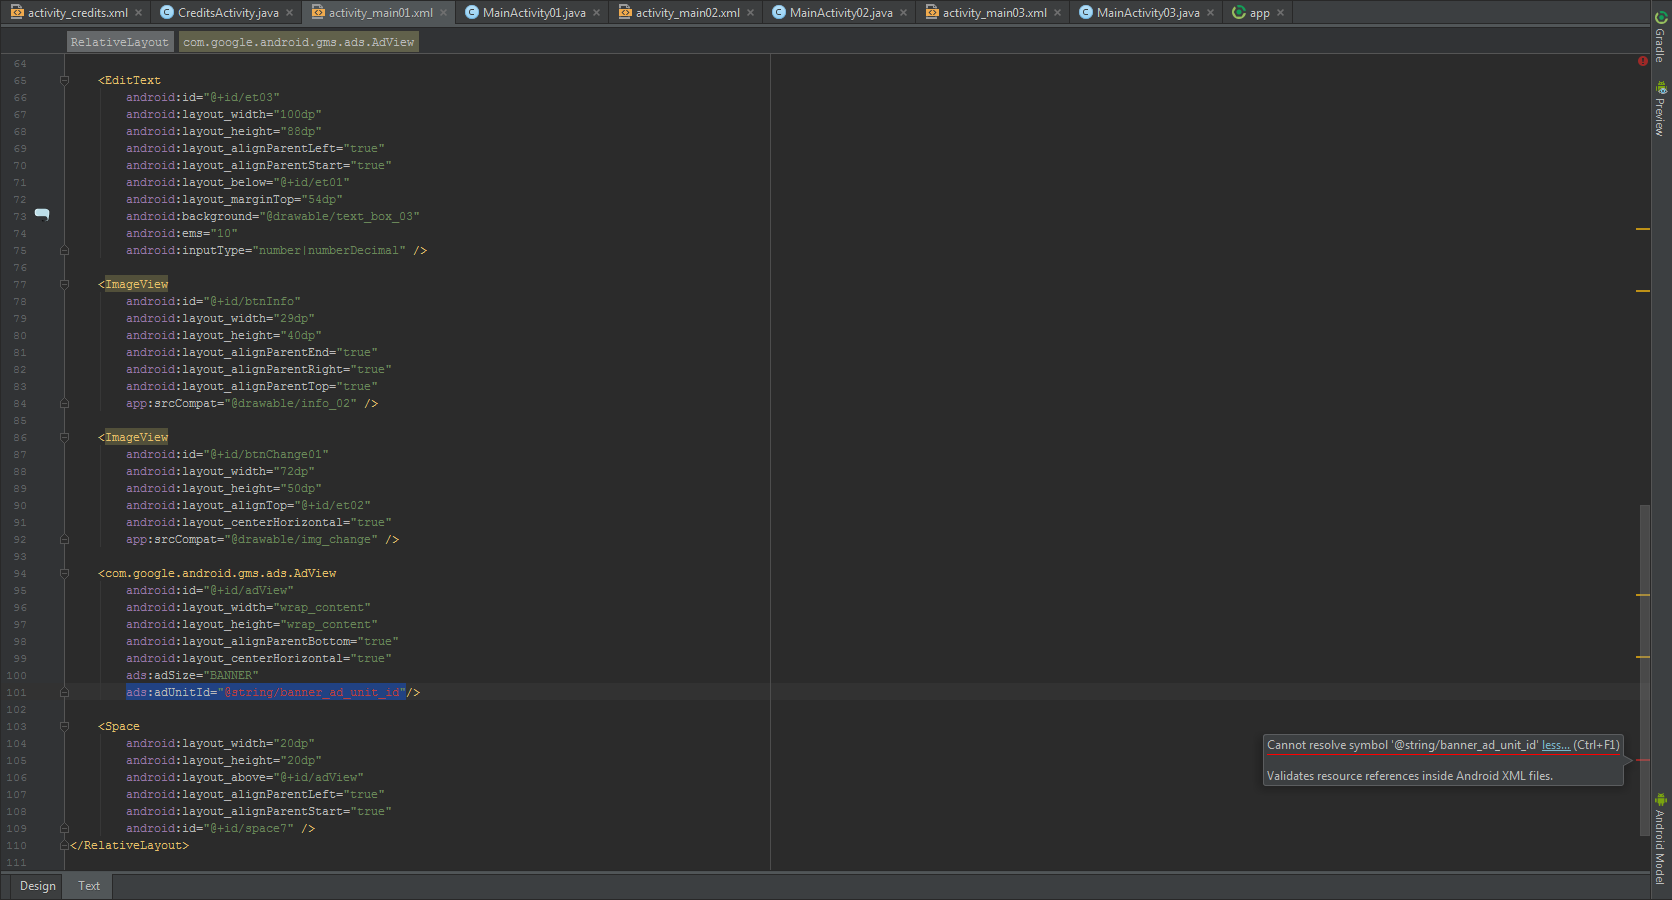Collapse the btnInfo ImageView fold on line 77
The image size is (1672, 900).
coord(64,284)
